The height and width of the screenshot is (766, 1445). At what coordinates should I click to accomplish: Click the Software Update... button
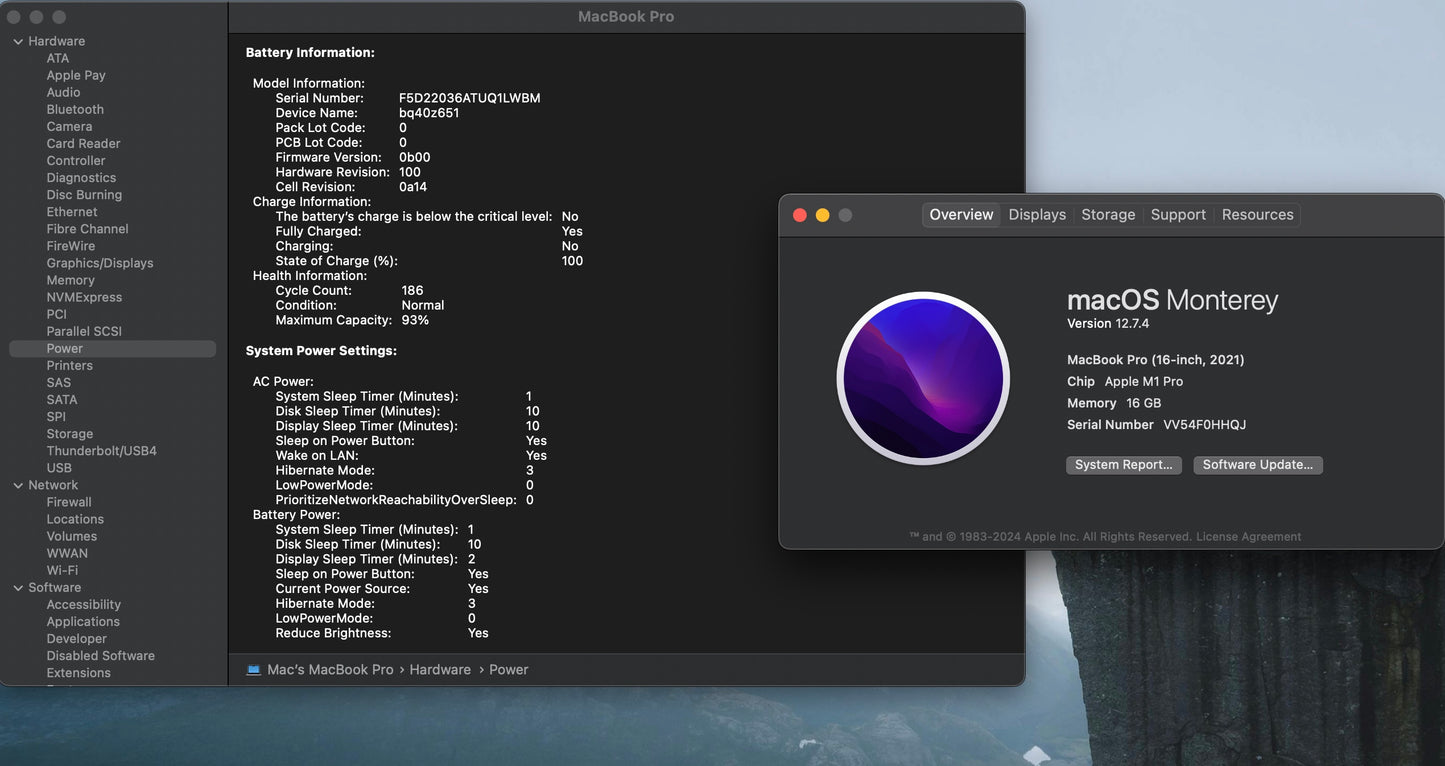pos(1258,465)
